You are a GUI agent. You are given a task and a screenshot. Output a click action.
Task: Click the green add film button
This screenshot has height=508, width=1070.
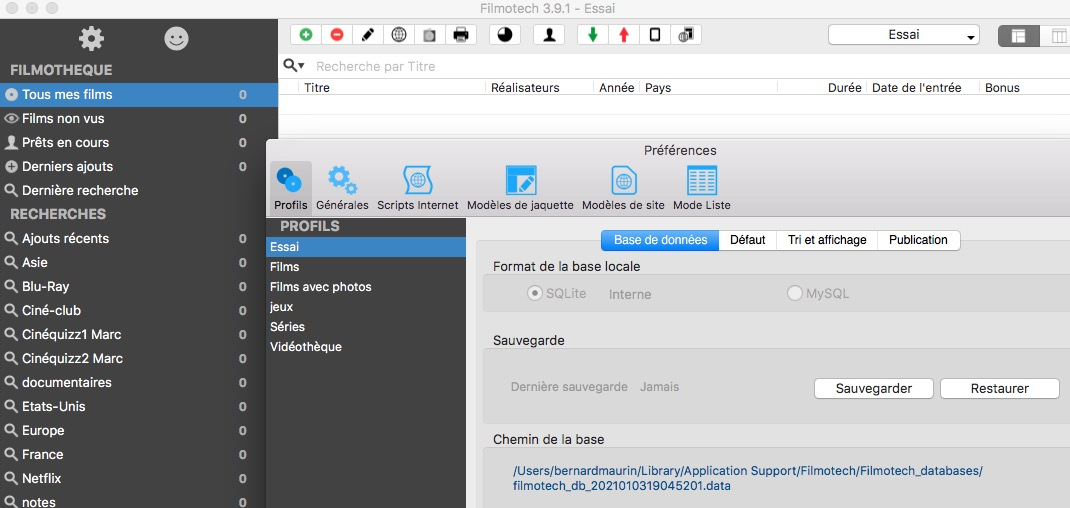(x=306, y=35)
